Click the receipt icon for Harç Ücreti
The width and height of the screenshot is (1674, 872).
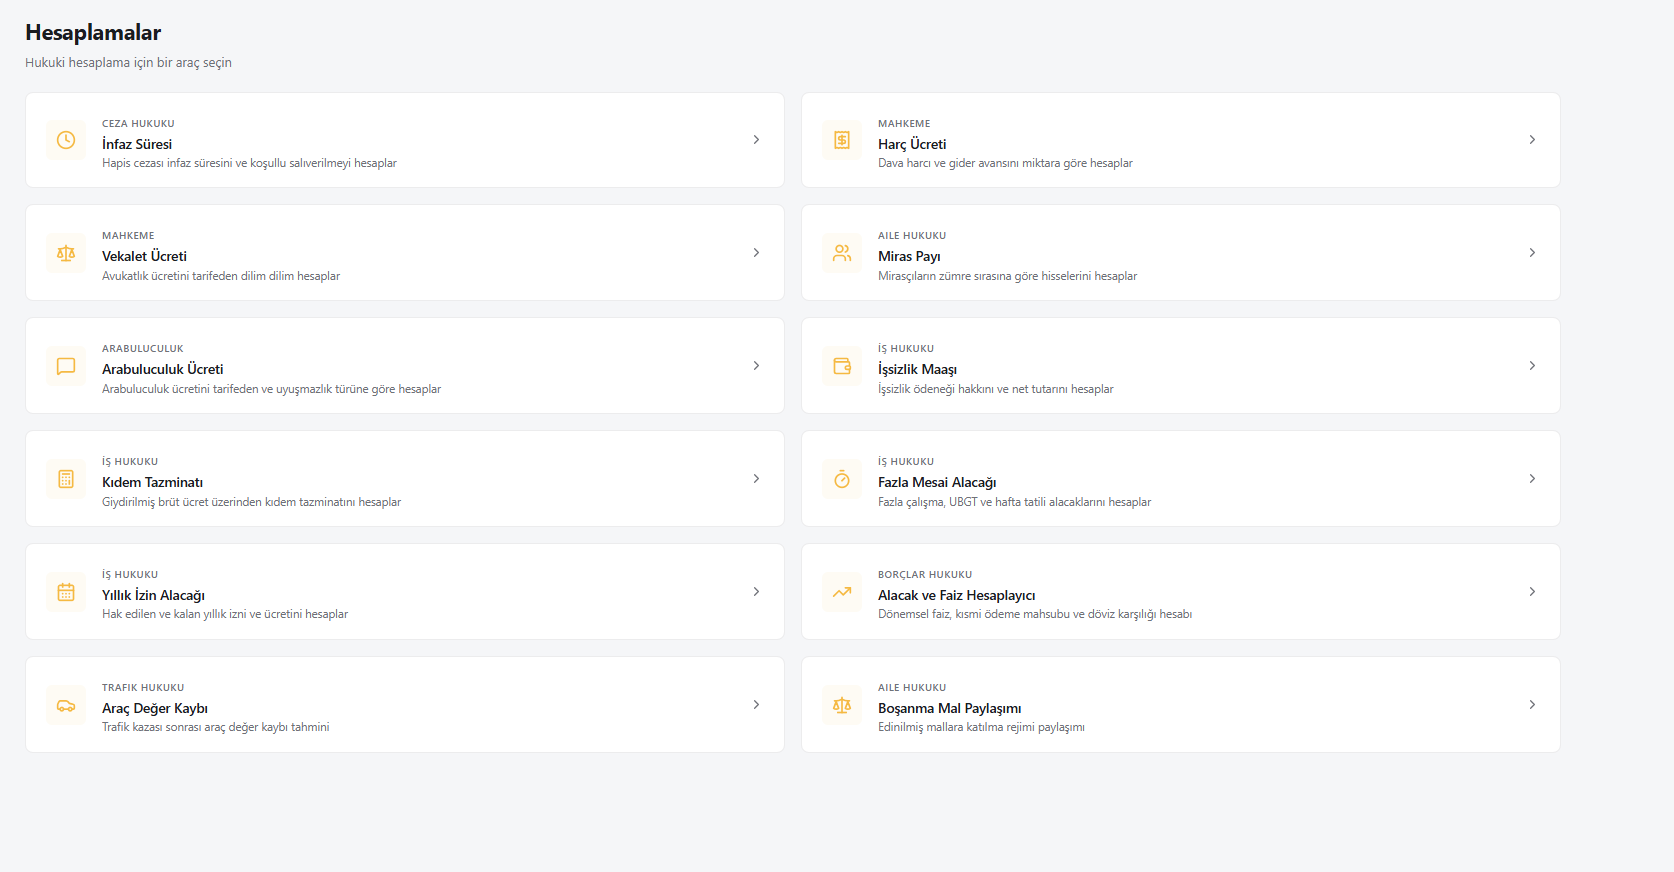pyautogui.click(x=842, y=140)
